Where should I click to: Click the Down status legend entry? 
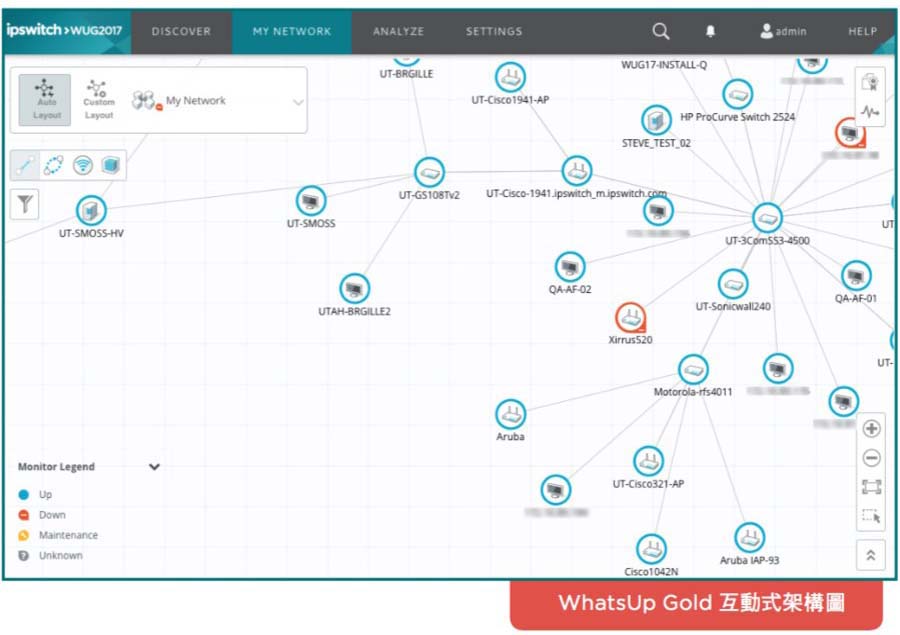[42, 515]
